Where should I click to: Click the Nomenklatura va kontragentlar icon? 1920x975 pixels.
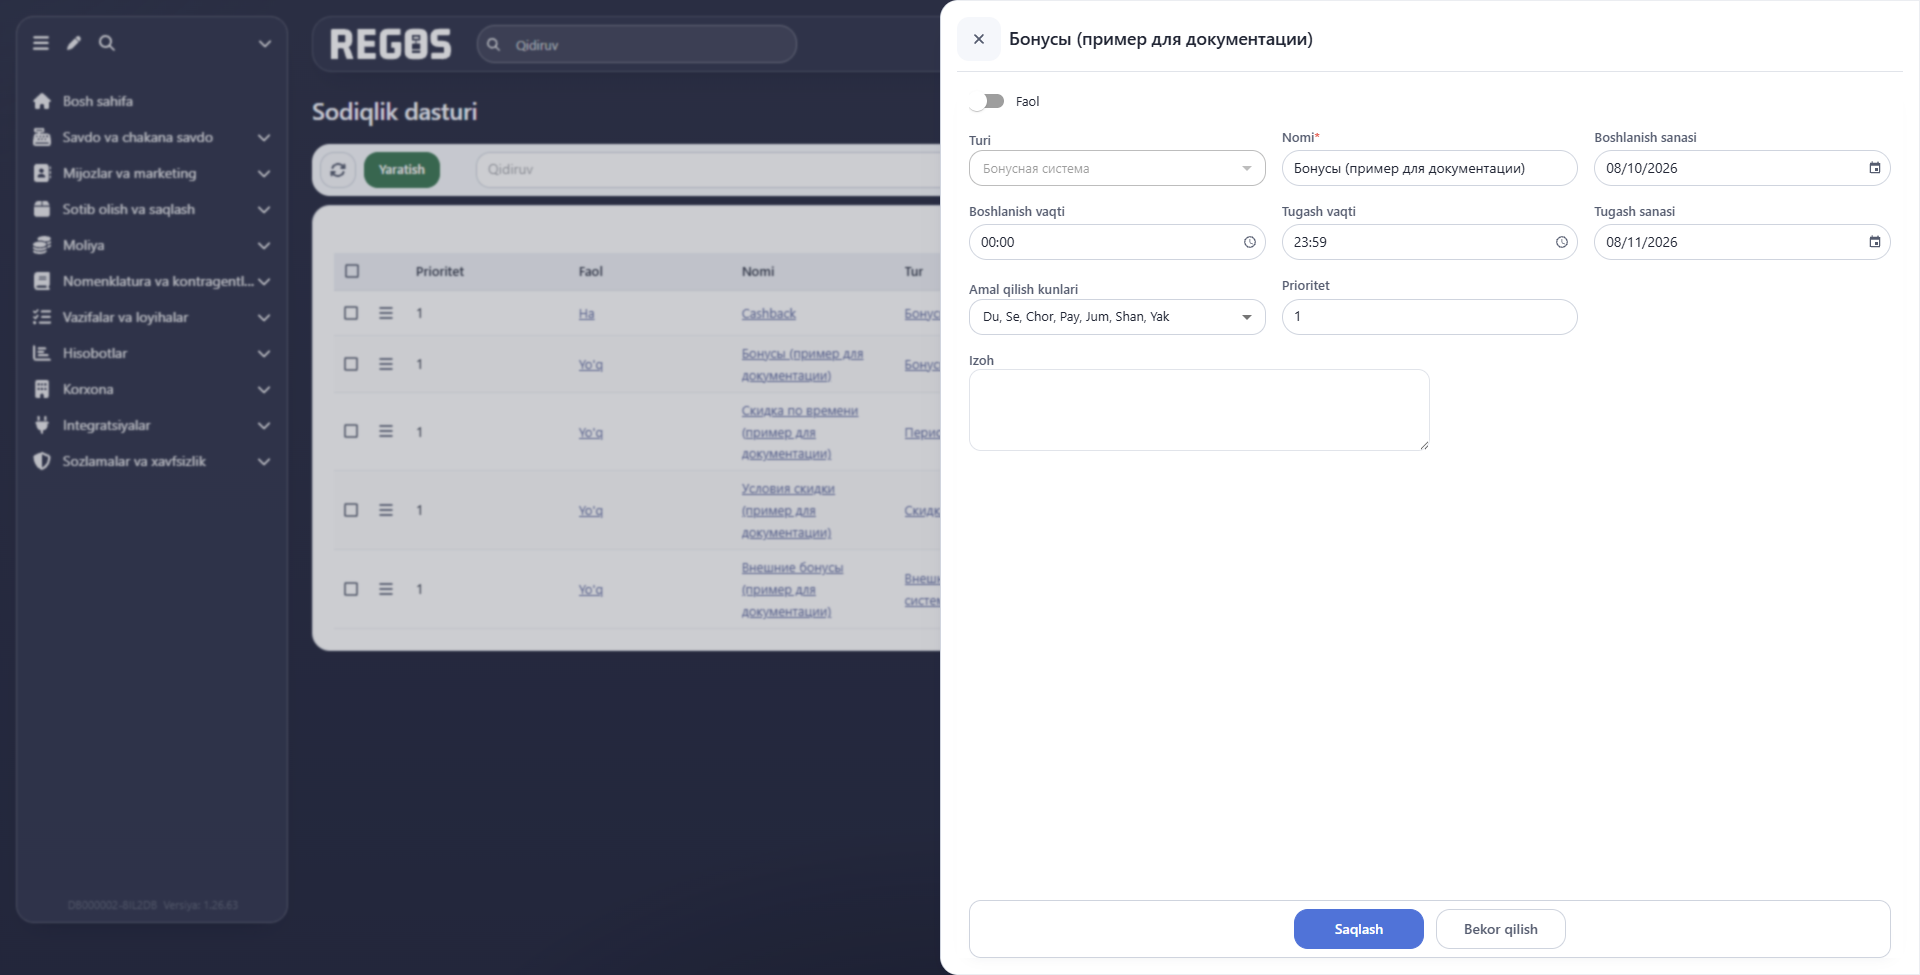(x=42, y=281)
